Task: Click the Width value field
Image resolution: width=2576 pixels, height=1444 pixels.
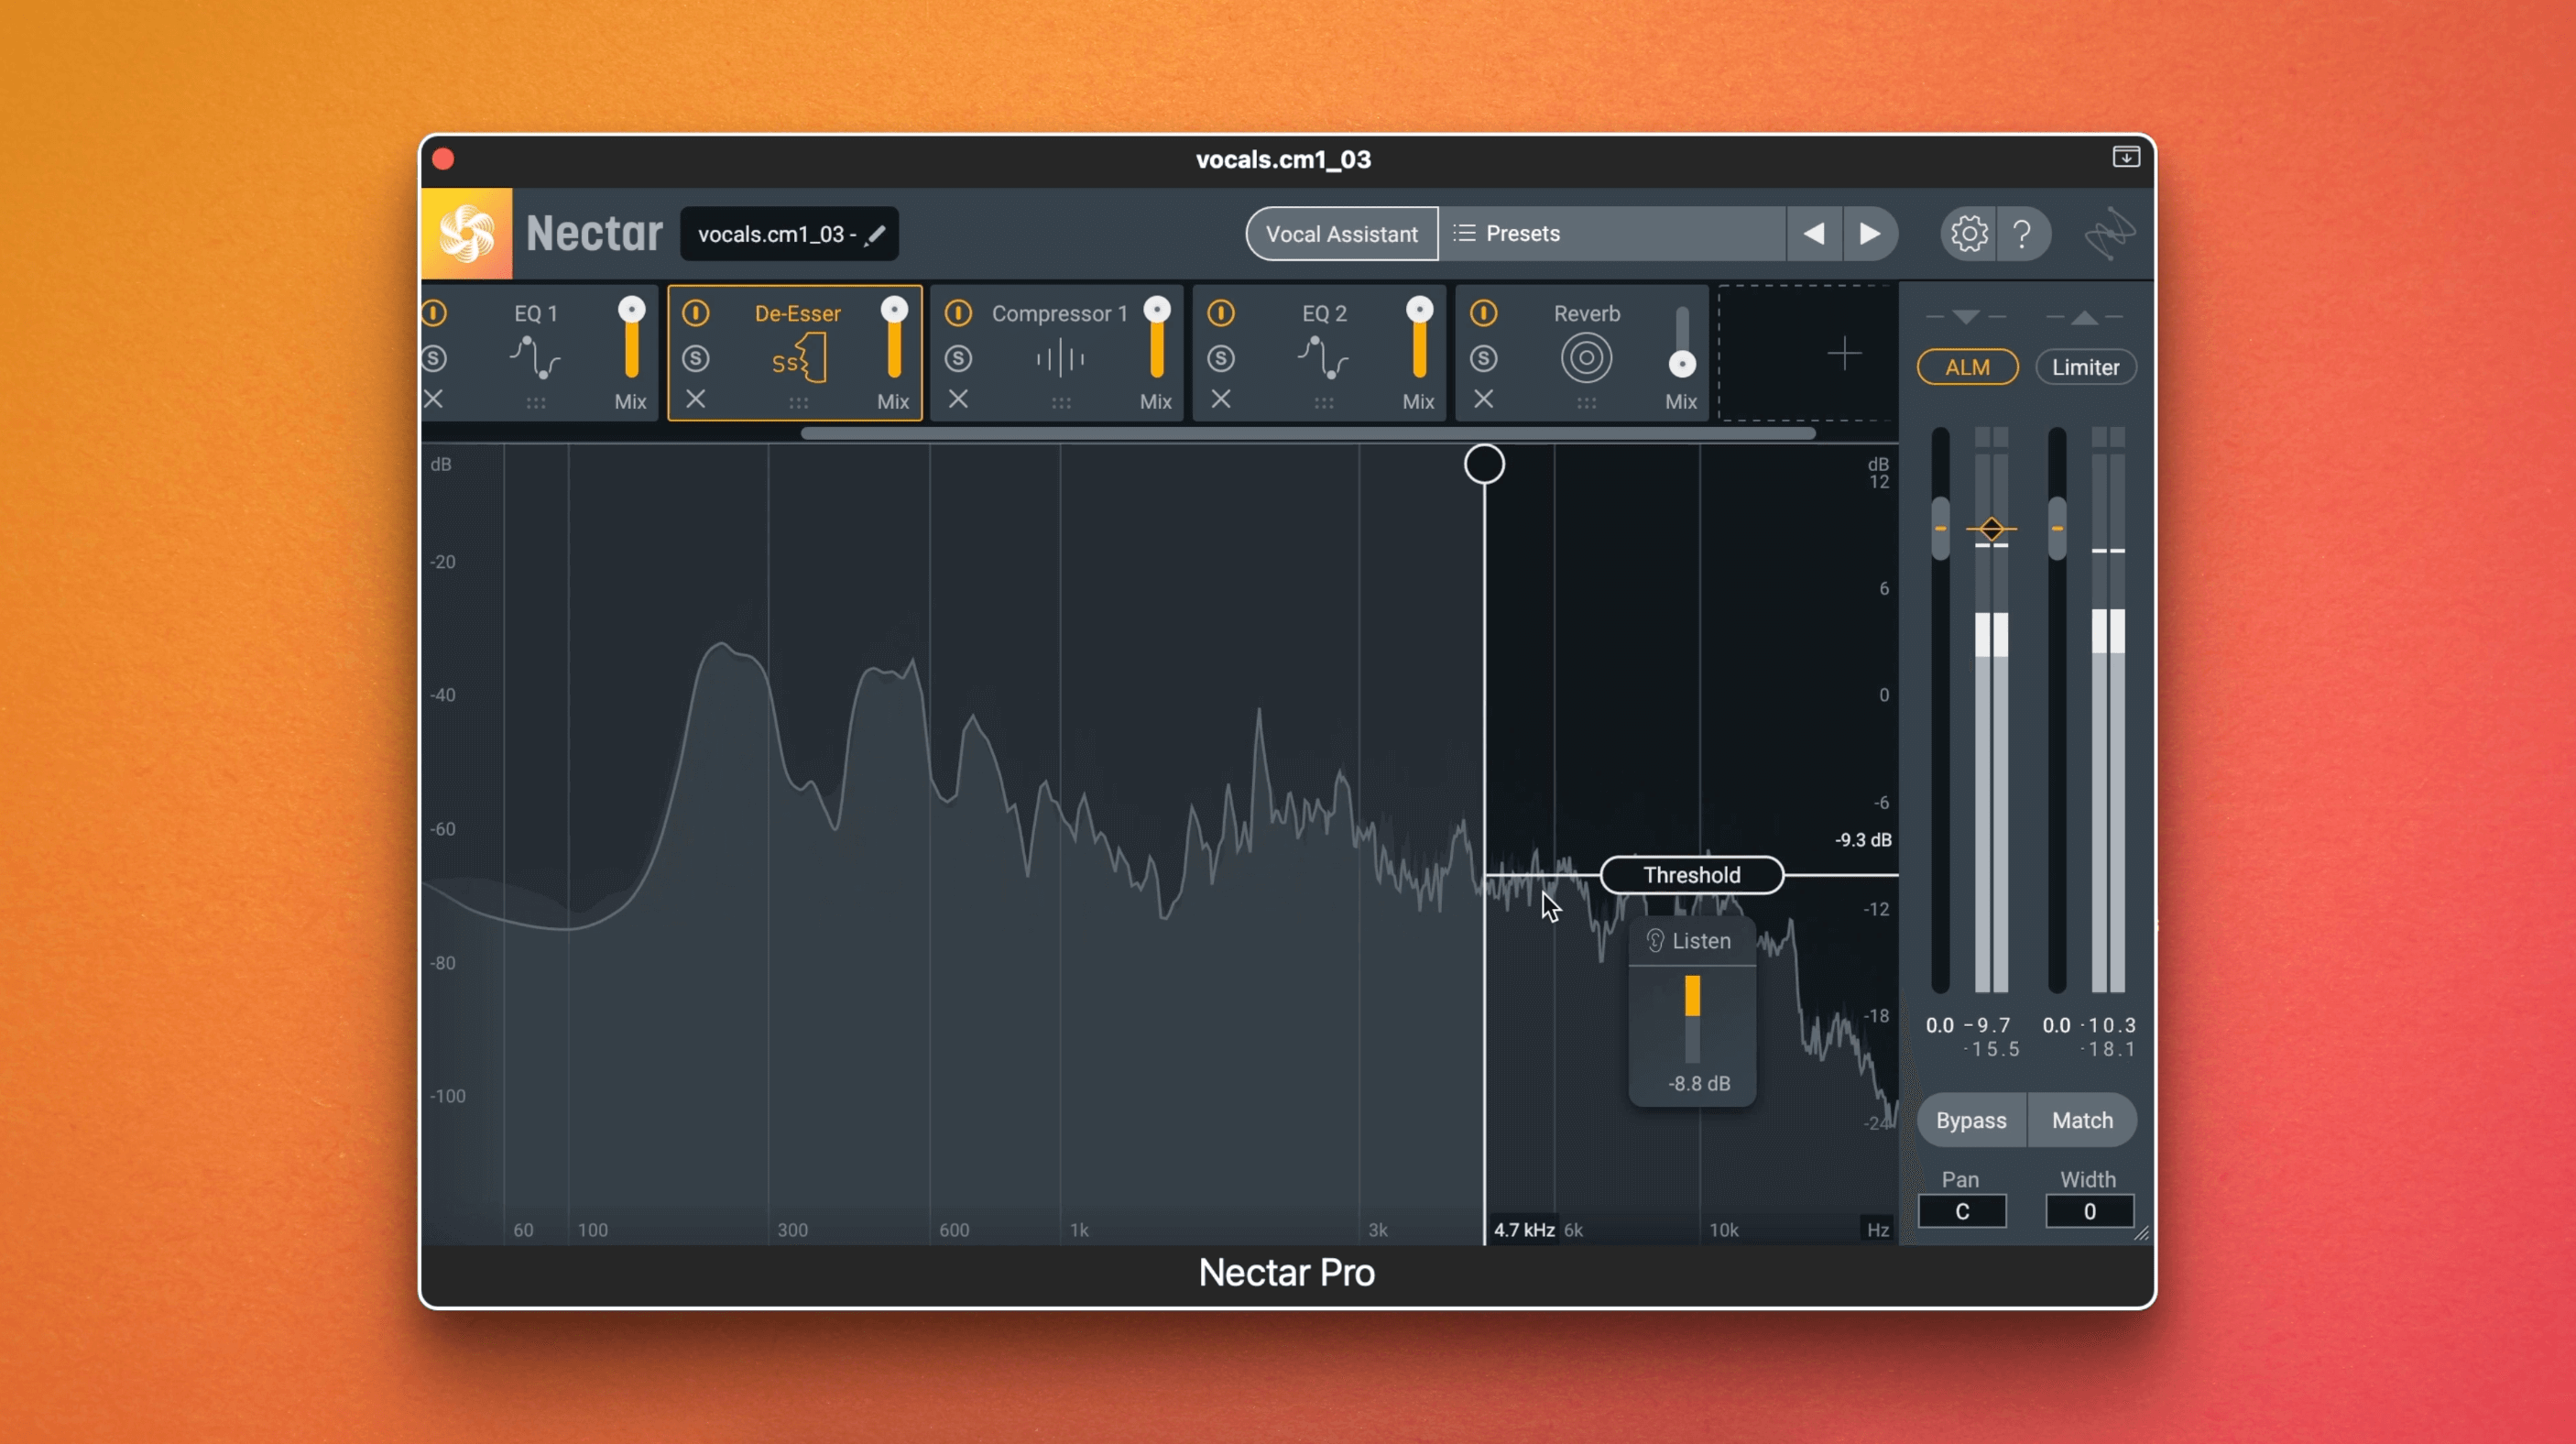Action: point(2090,1211)
